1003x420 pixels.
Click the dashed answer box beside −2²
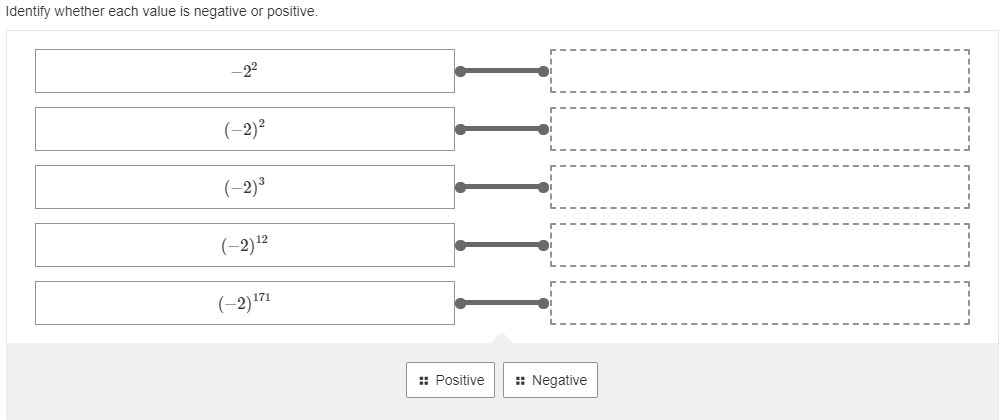tap(759, 71)
